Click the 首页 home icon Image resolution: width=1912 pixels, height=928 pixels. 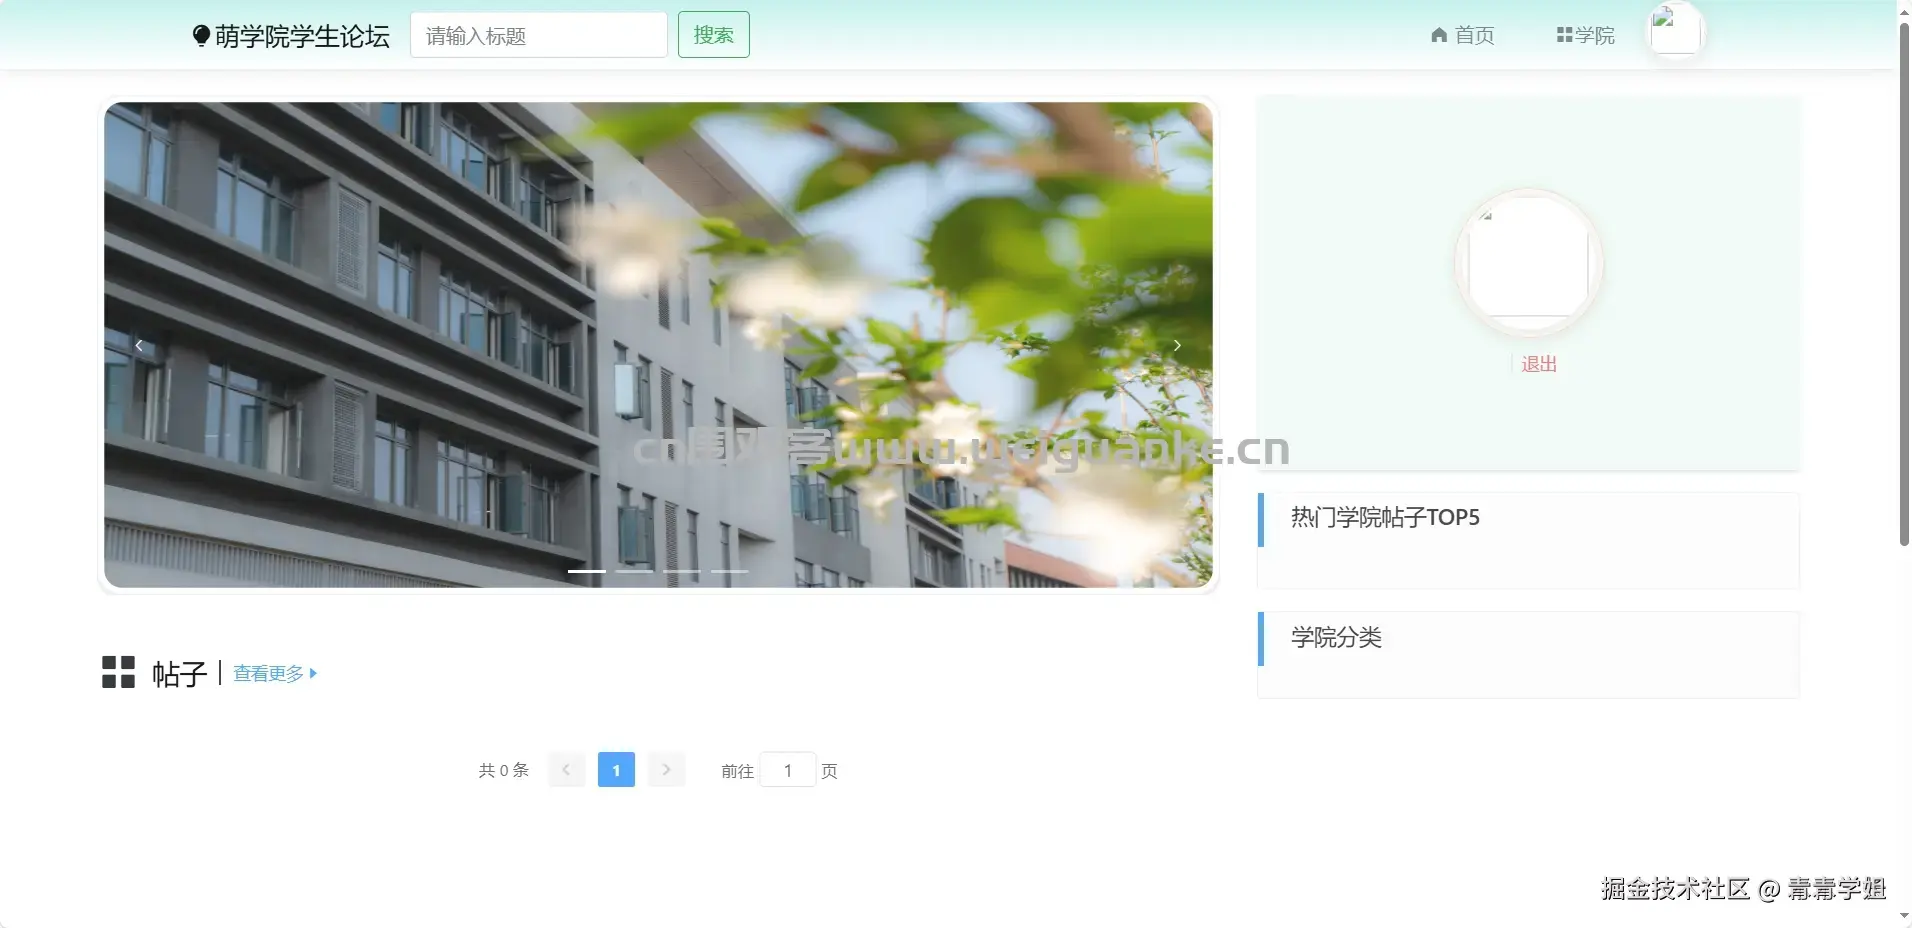point(1439,35)
